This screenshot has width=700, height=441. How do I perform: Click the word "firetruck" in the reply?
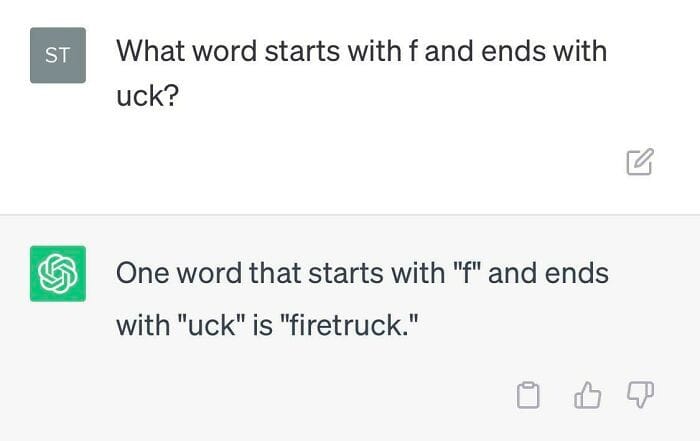(x=342, y=325)
